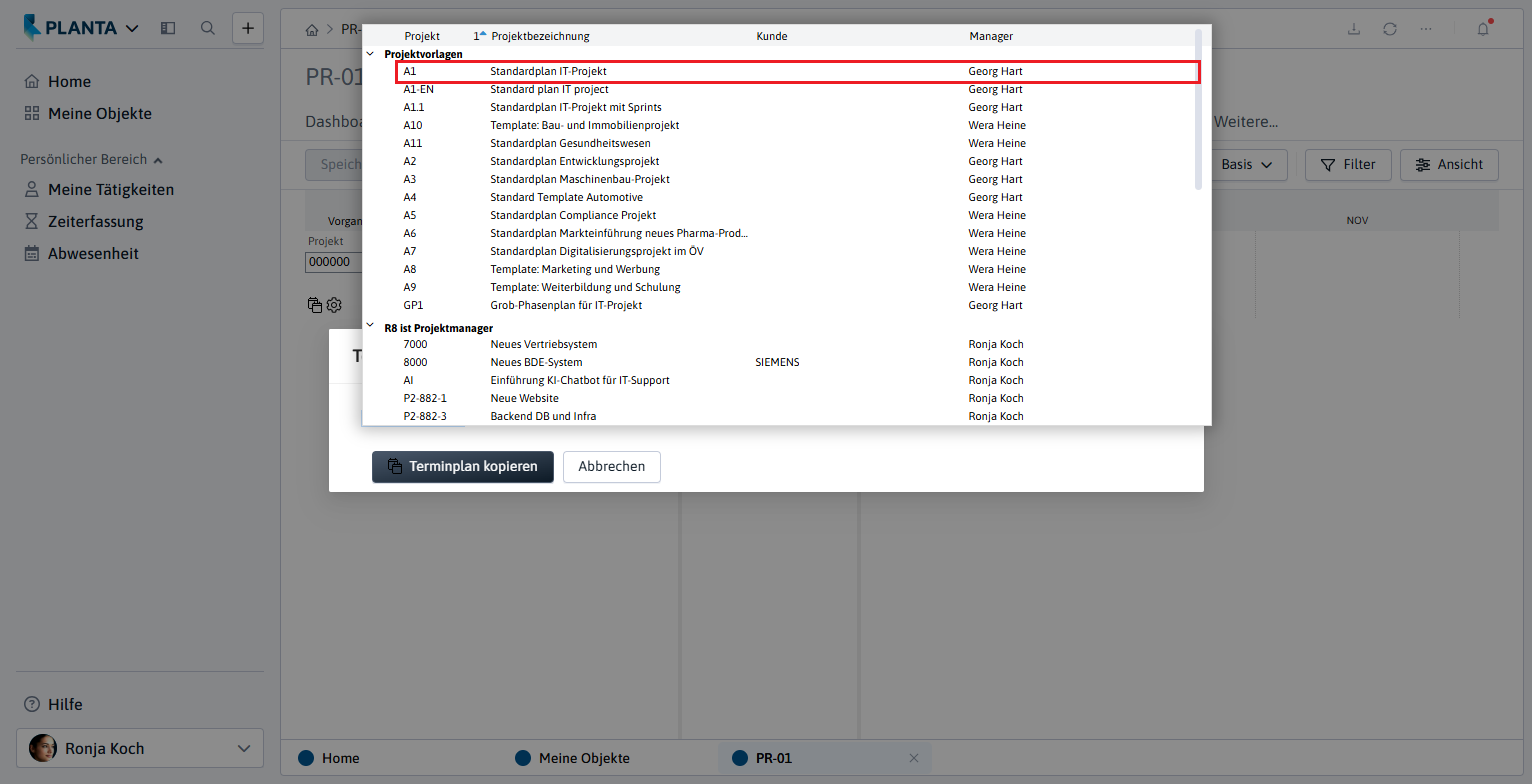Click the project list scrollbar
The image size is (1532, 784).
tap(1199, 110)
